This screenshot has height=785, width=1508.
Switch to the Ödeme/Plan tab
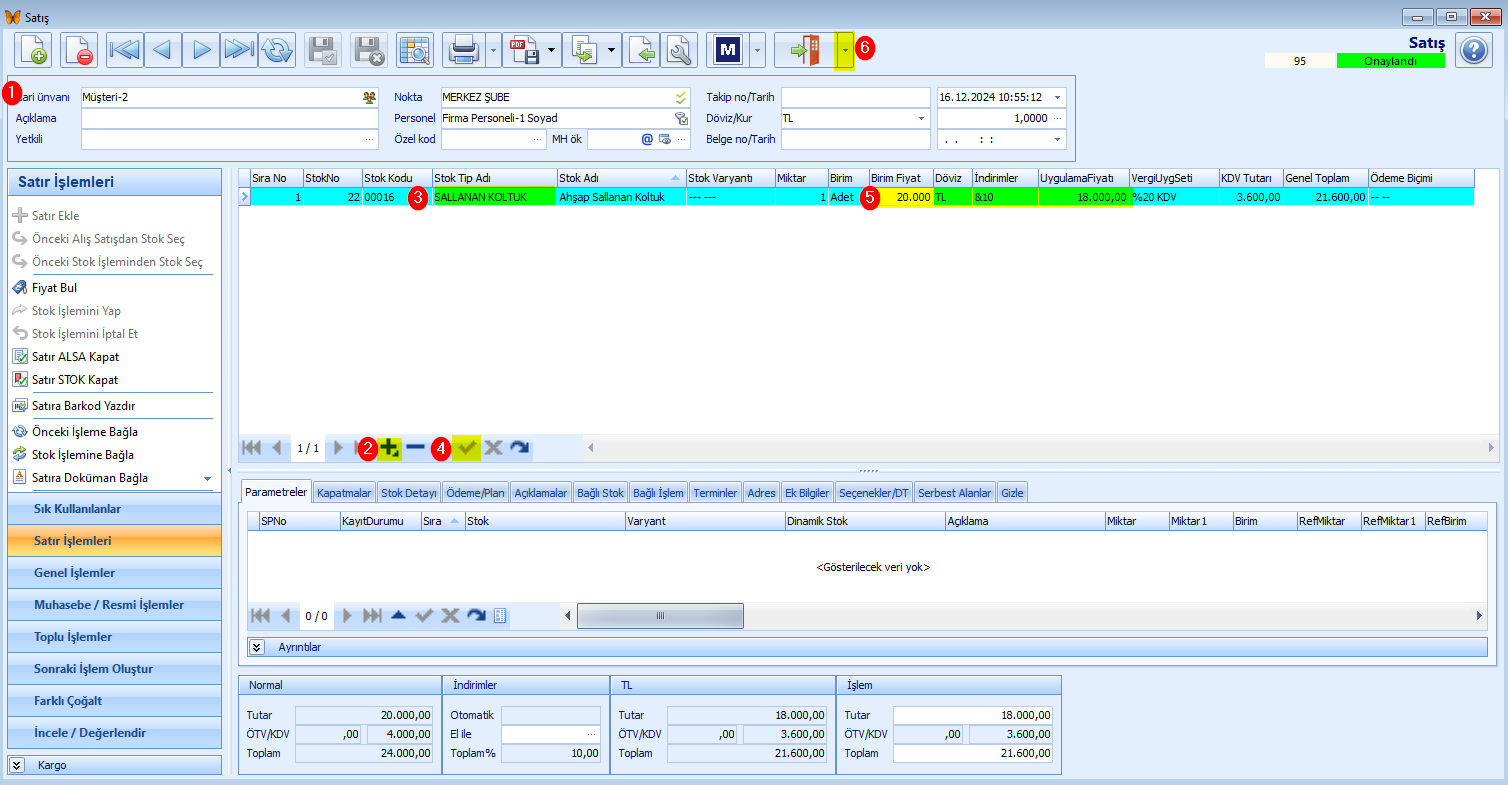475,492
